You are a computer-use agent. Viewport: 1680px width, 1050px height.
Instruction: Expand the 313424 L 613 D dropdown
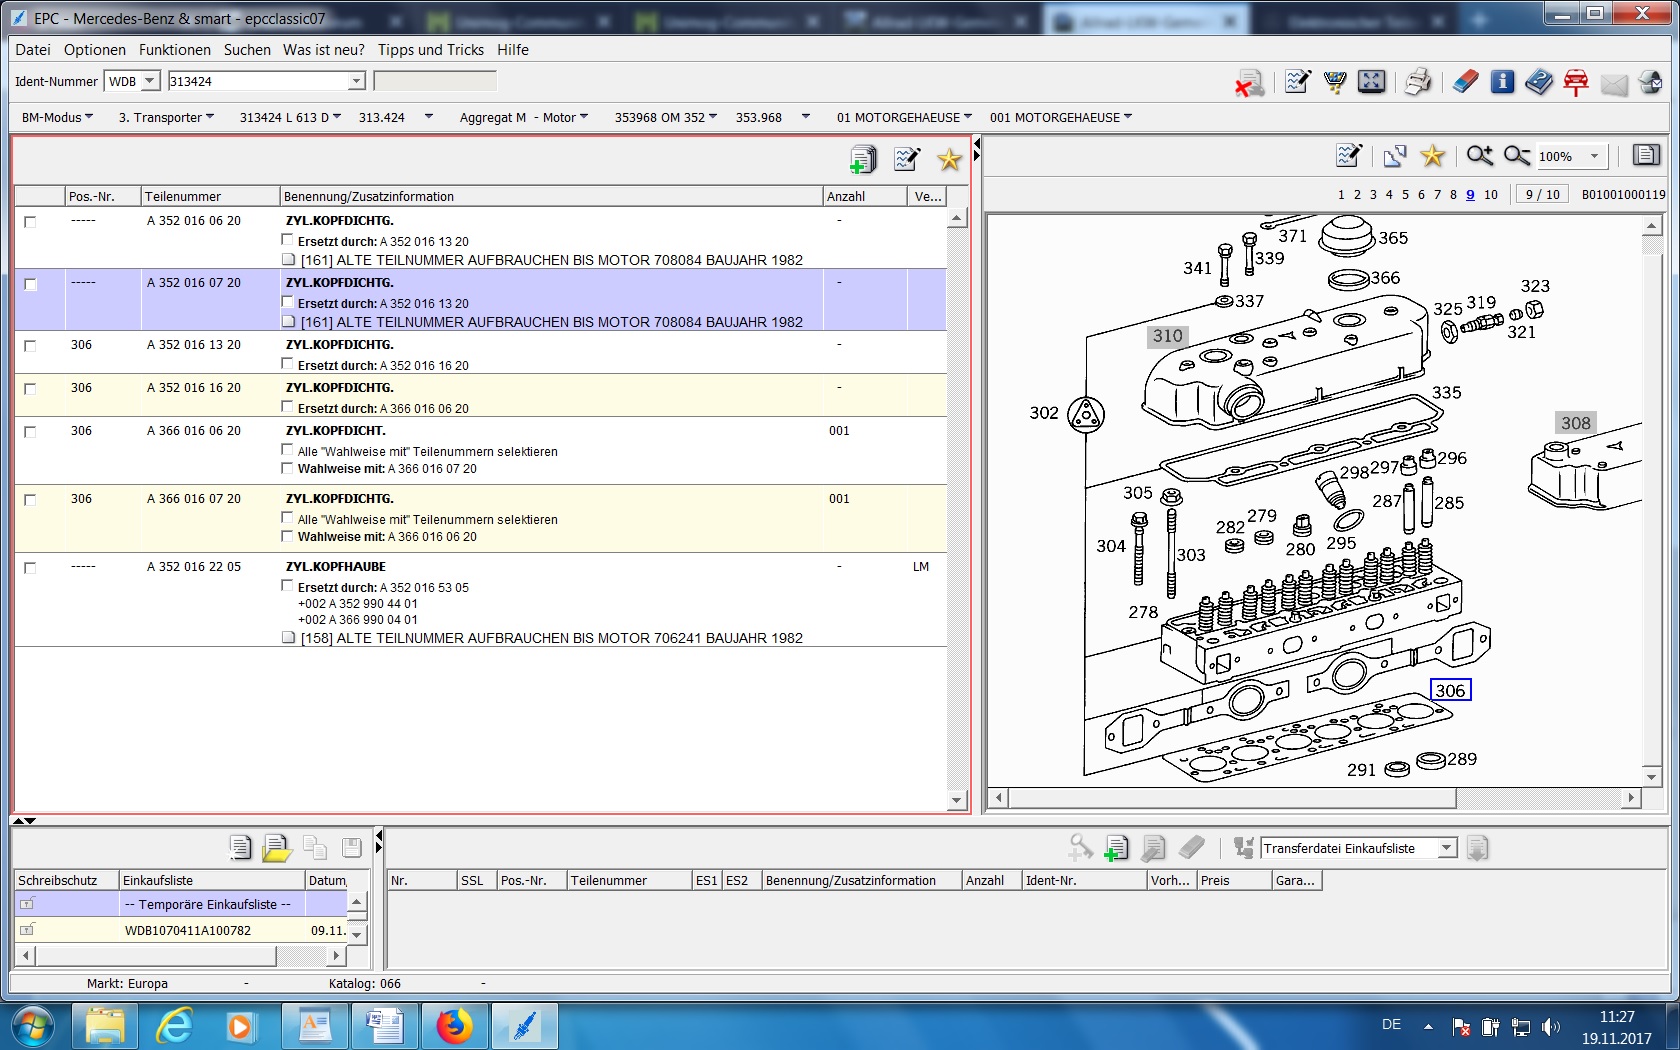coord(291,117)
